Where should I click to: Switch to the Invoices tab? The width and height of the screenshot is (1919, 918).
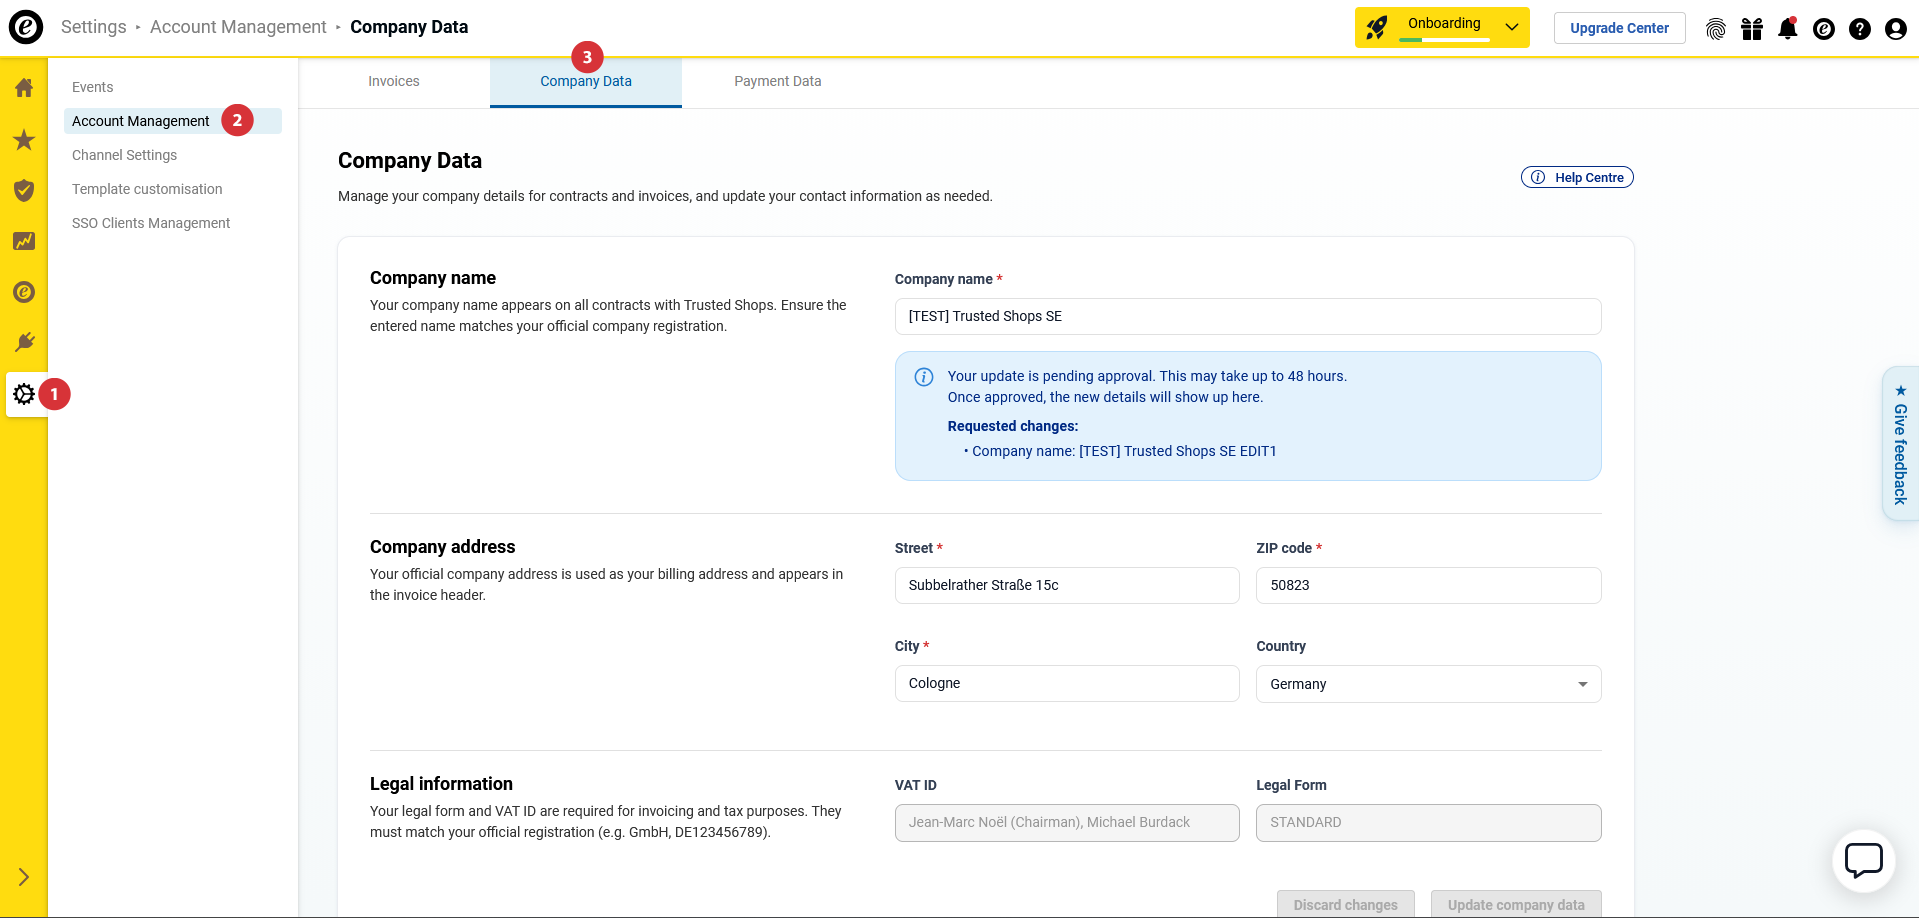394,82
